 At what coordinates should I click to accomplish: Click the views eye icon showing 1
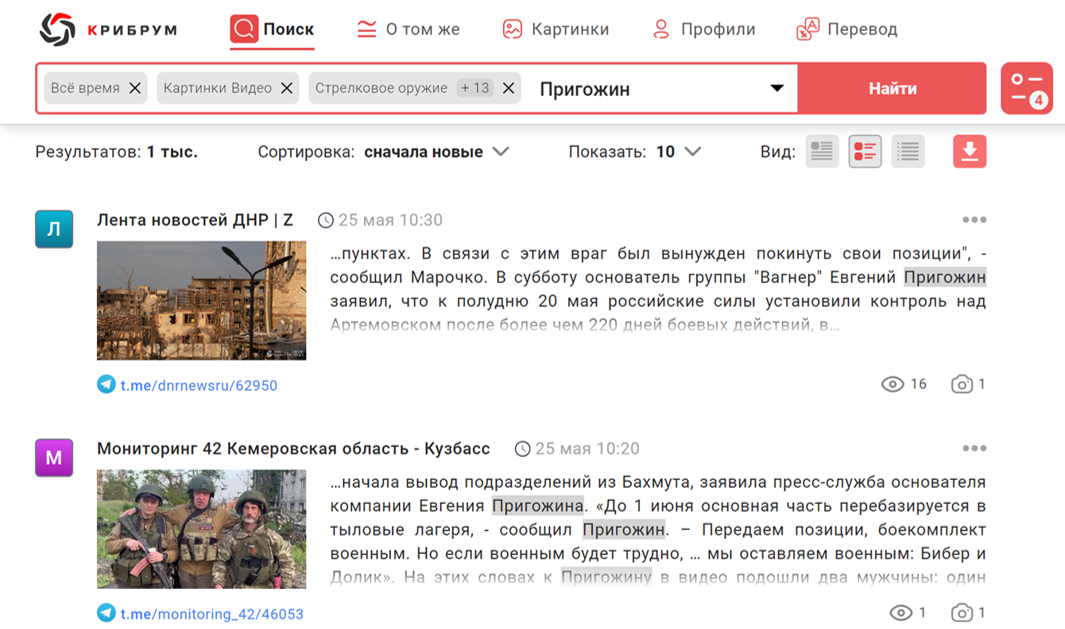(901, 613)
